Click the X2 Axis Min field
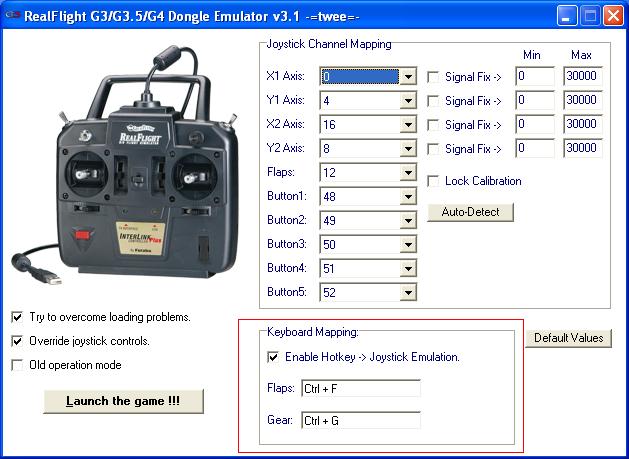629x459 pixels. [x=535, y=124]
